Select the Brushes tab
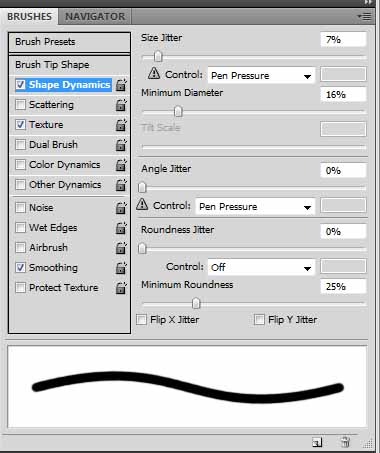The height and width of the screenshot is (453, 380). 29,16
